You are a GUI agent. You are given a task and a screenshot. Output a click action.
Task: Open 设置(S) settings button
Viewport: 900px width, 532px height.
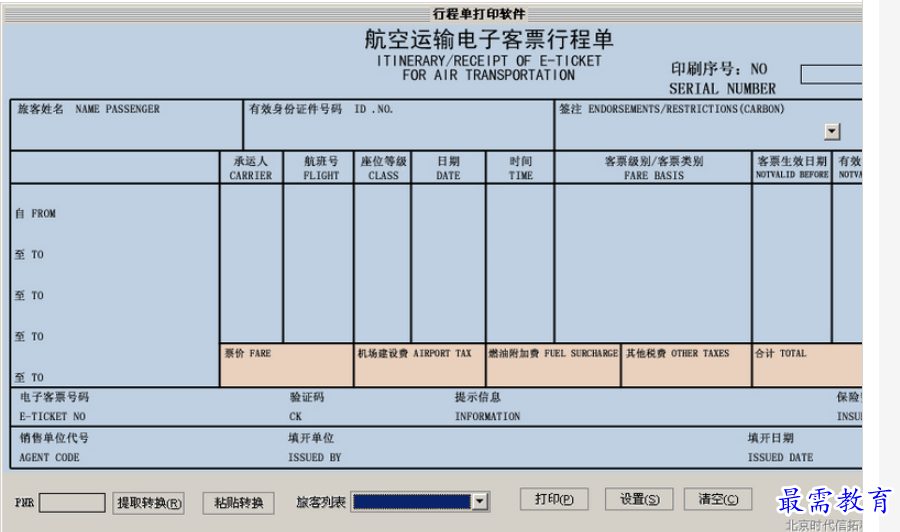(639, 499)
